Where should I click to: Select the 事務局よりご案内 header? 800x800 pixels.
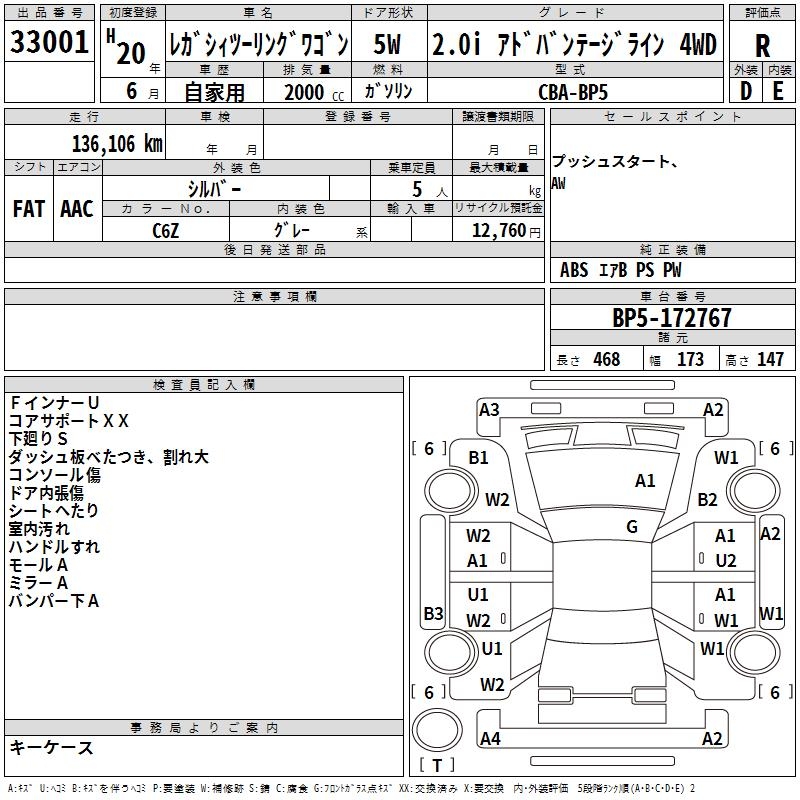point(204,728)
